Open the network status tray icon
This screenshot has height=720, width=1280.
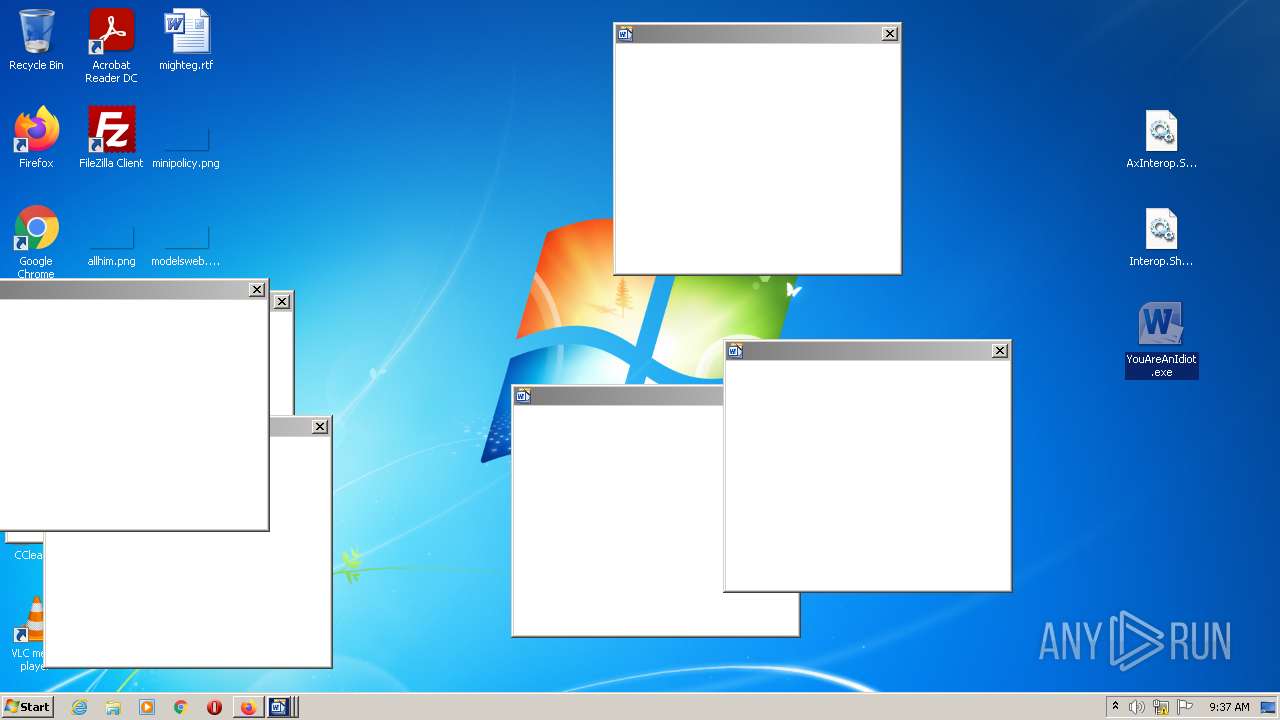point(1161,707)
